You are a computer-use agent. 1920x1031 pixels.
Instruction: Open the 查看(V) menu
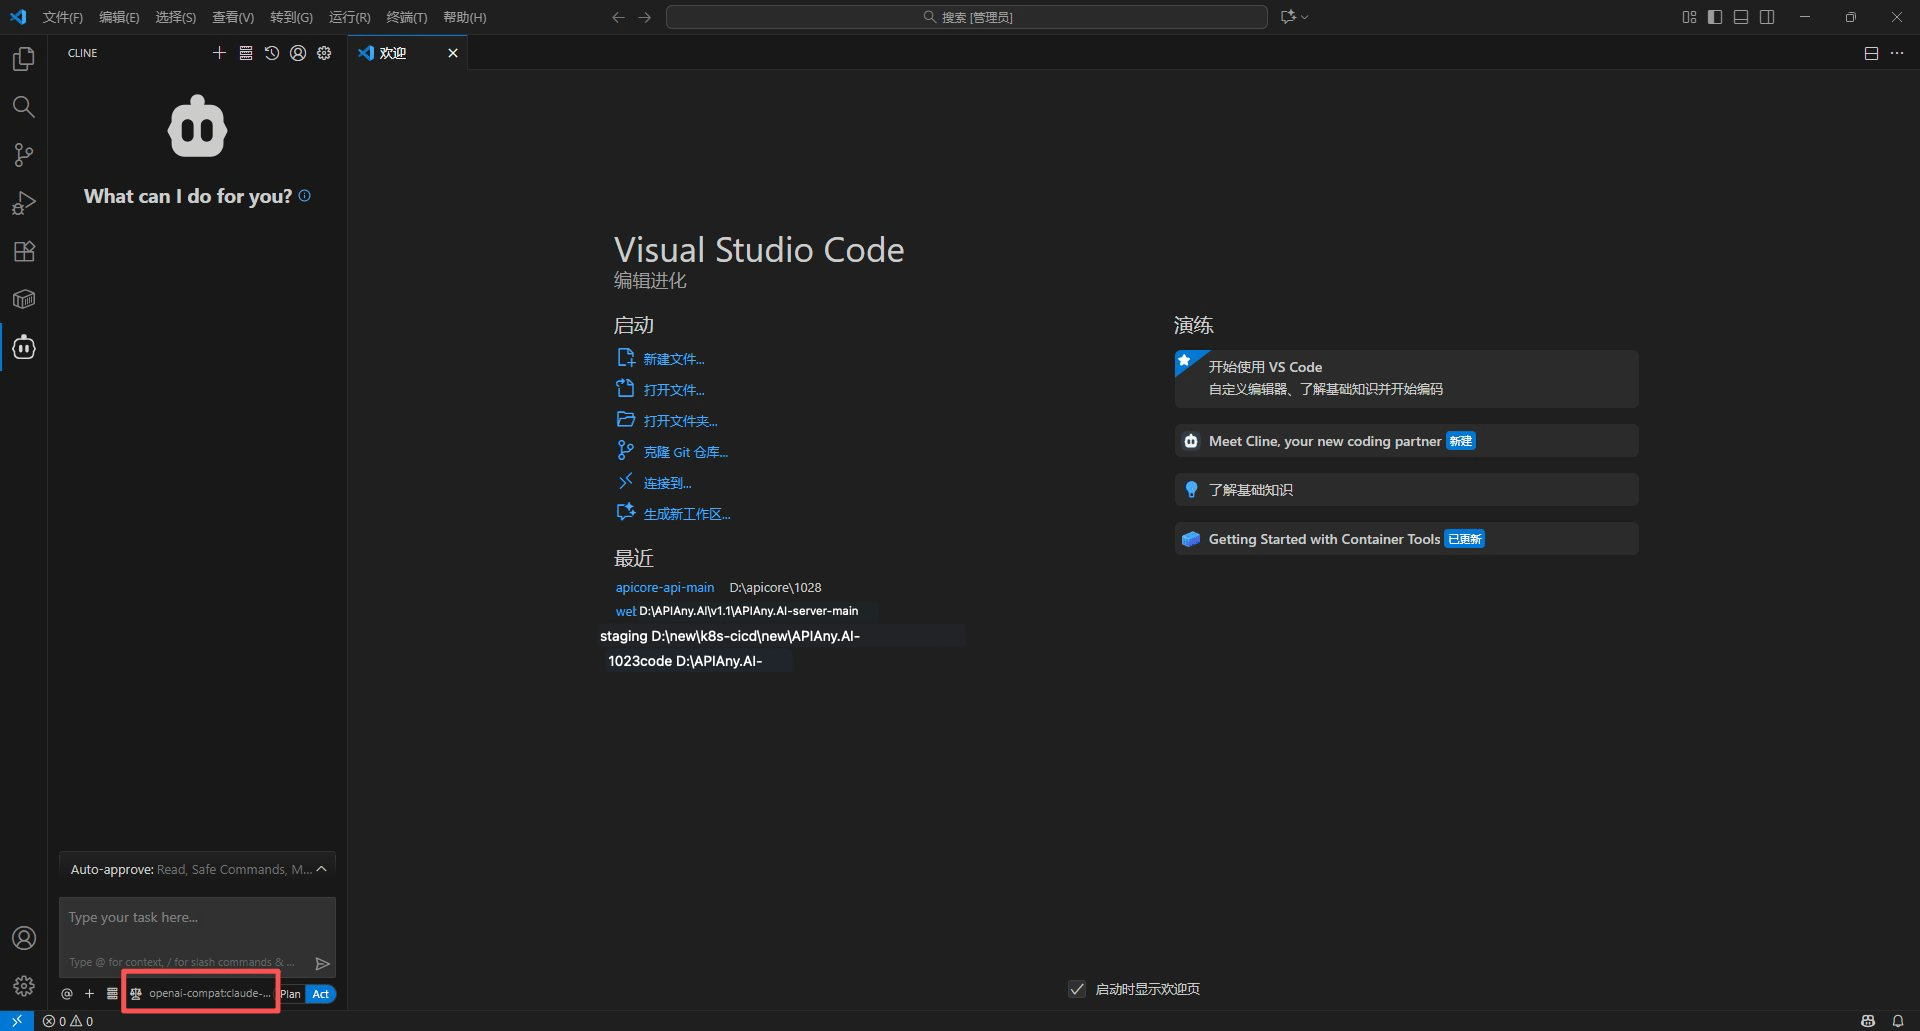click(x=233, y=17)
